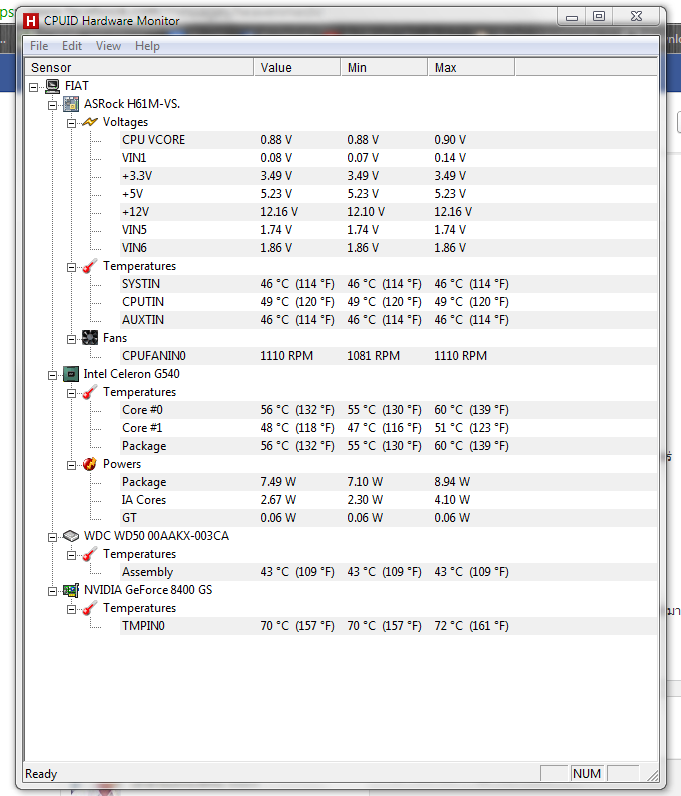The height and width of the screenshot is (796, 681).
Task: Collapse the Fans group
Action: (72, 340)
